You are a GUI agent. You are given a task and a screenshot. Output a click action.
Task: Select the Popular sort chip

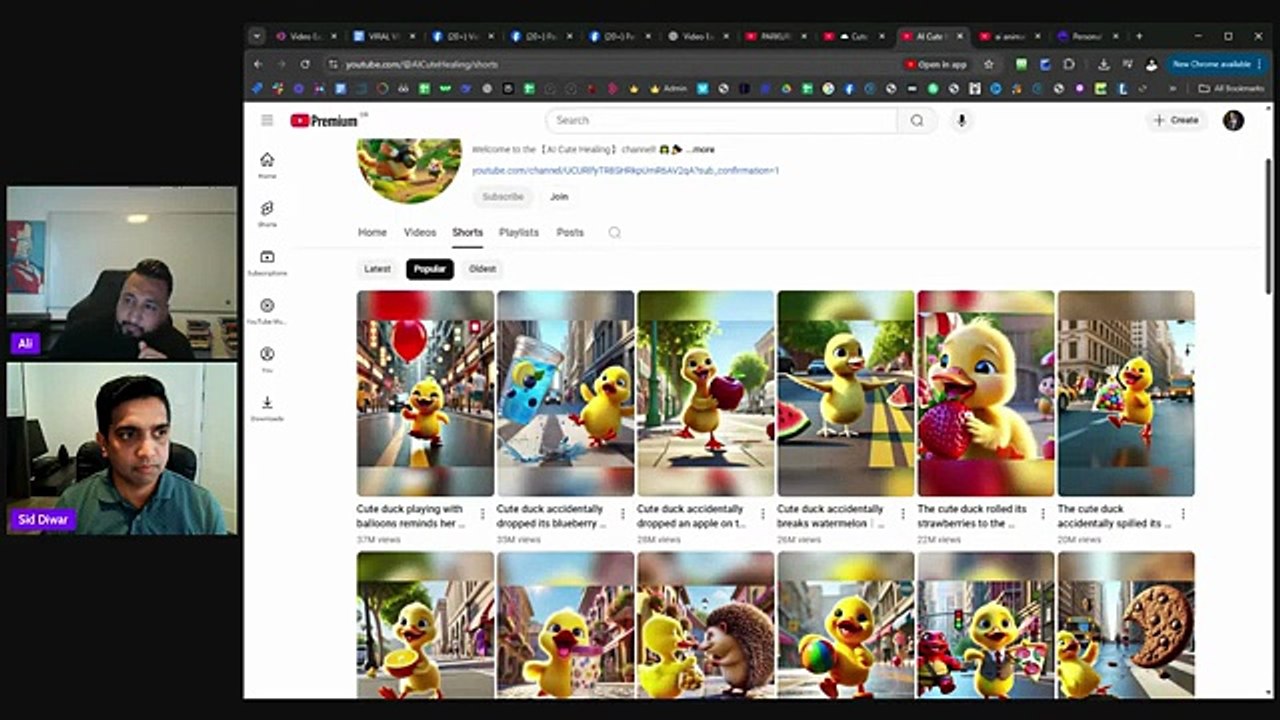click(x=430, y=269)
